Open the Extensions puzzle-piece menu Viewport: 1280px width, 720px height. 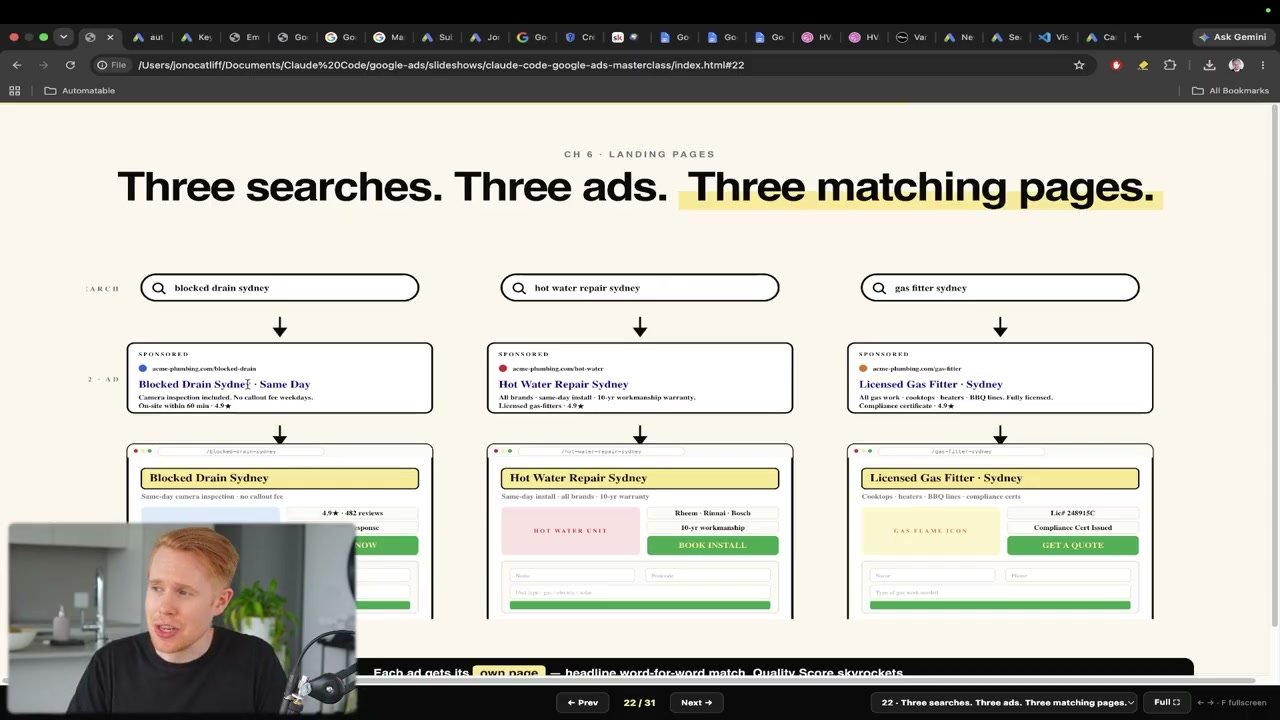click(1170, 65)
